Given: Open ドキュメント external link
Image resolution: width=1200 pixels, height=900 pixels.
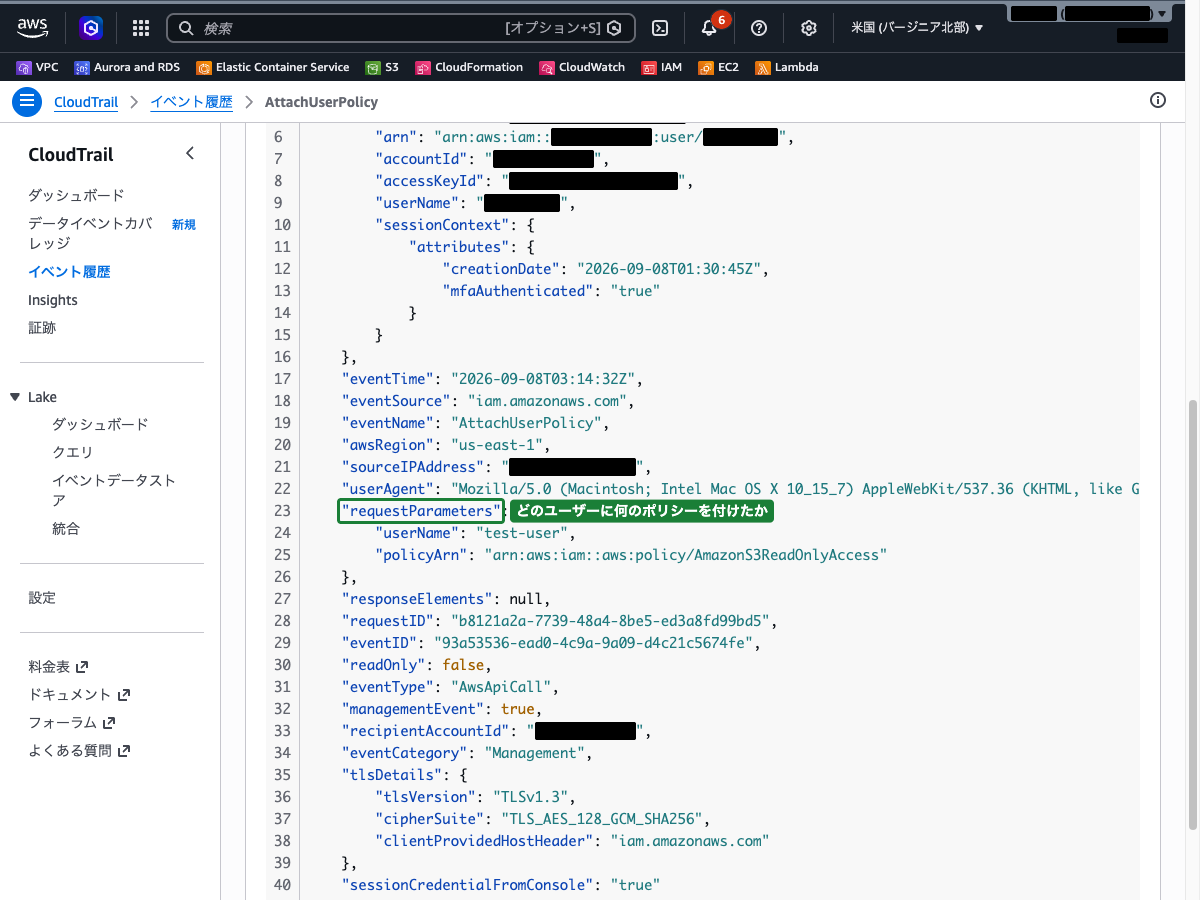Looking at the screenshot, I should pos(79,694).
